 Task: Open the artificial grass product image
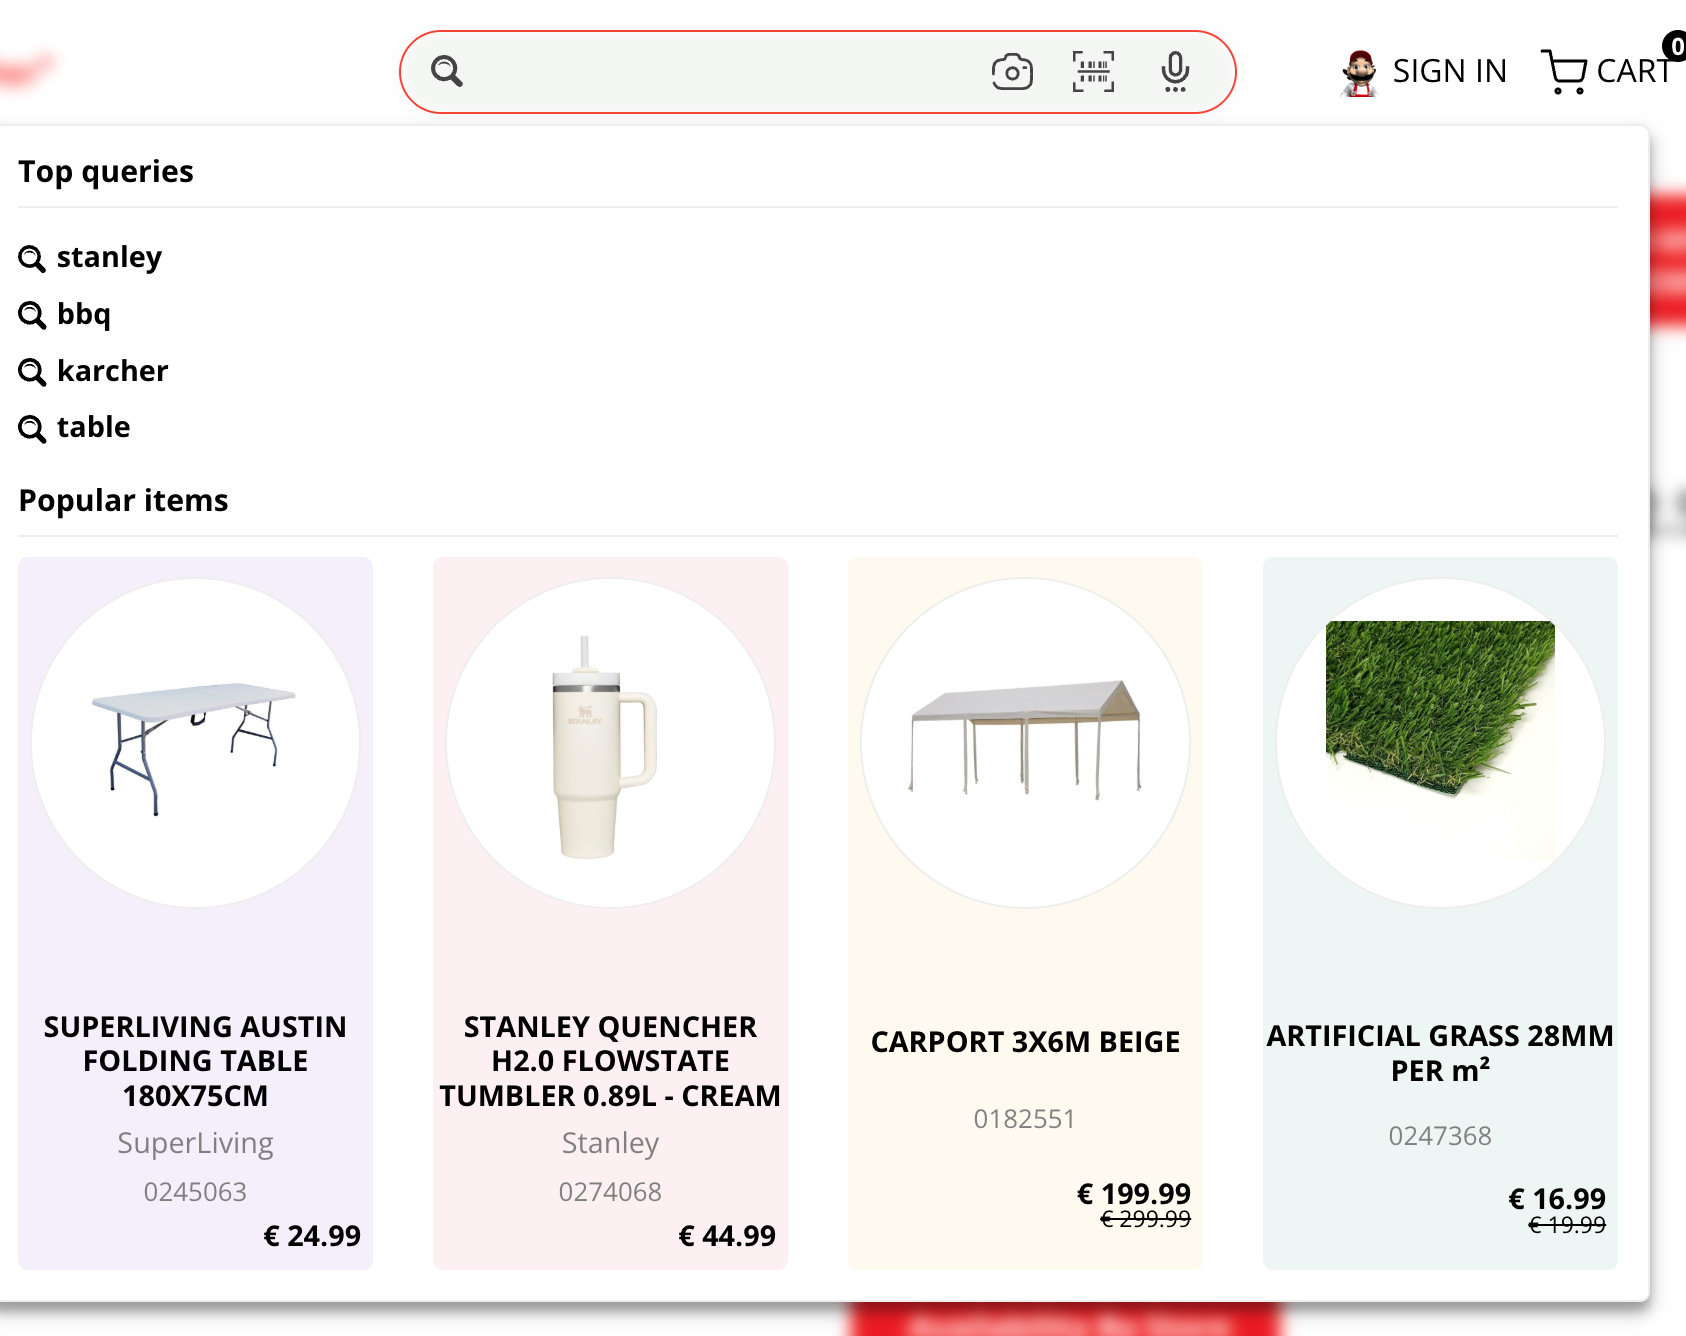1440,743
